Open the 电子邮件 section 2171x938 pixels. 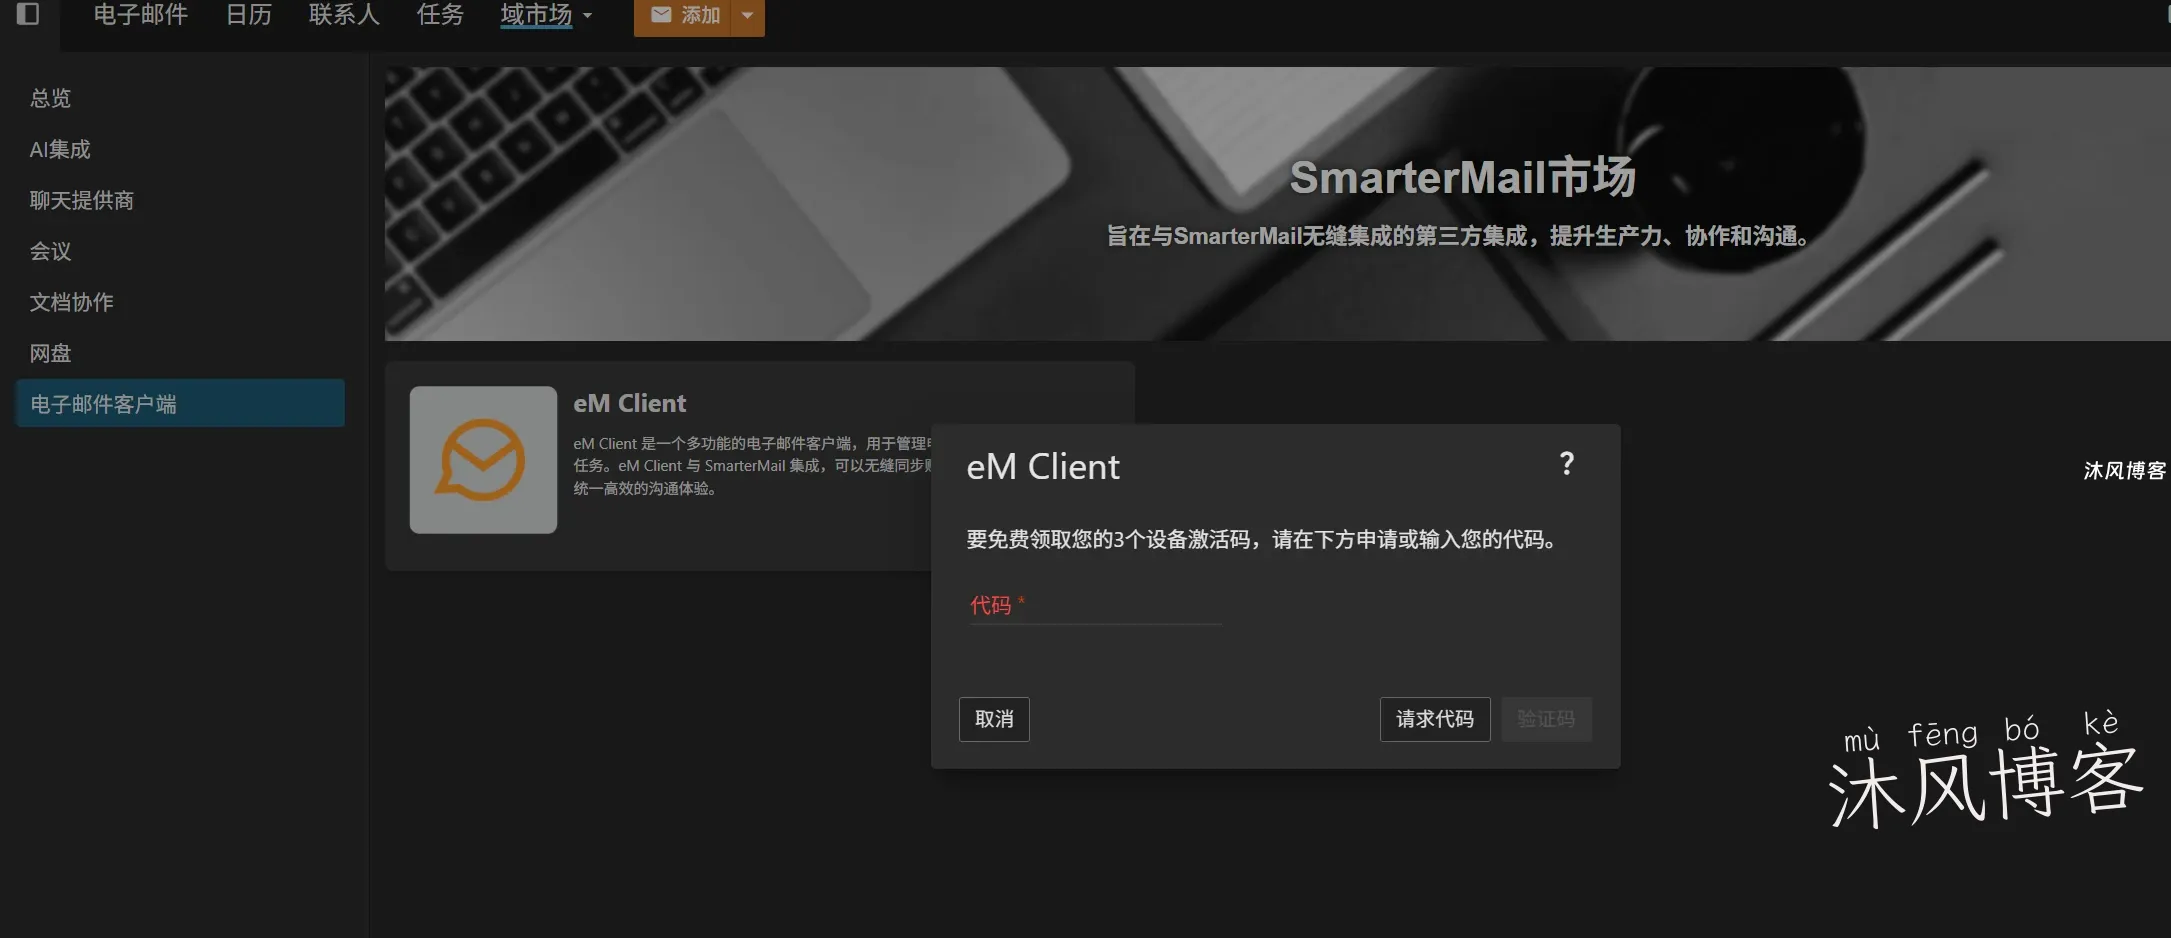click(140, 15)
